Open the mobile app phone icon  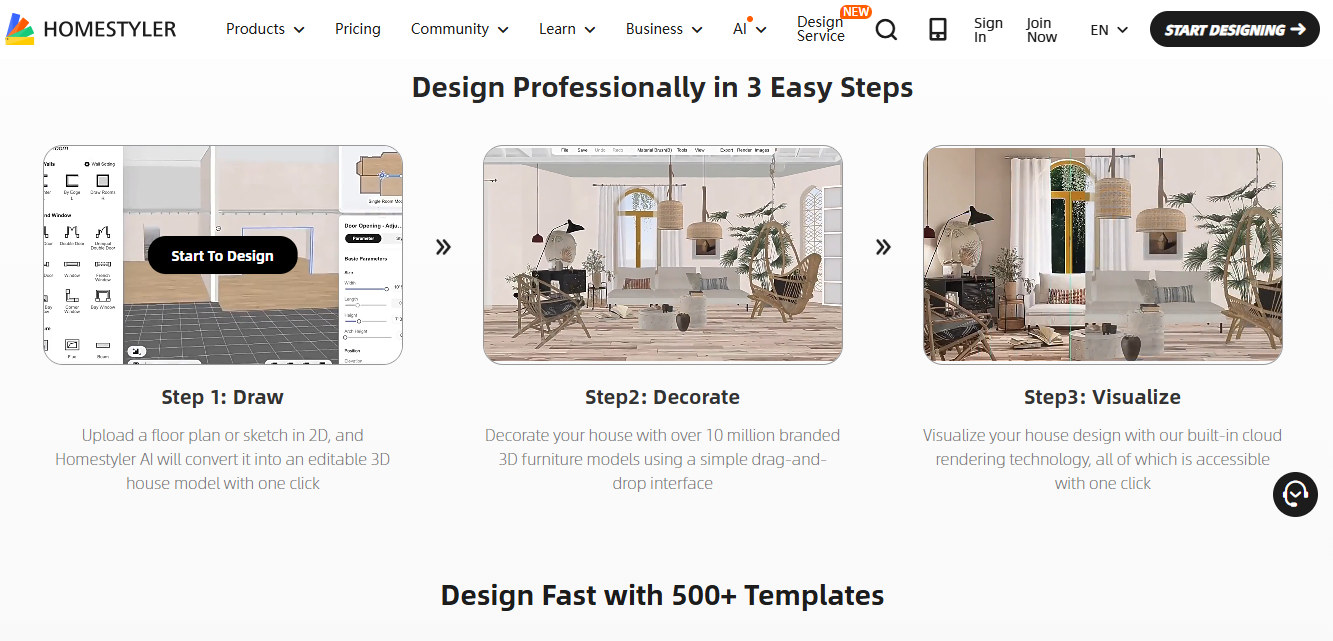[x=937, y=30]
